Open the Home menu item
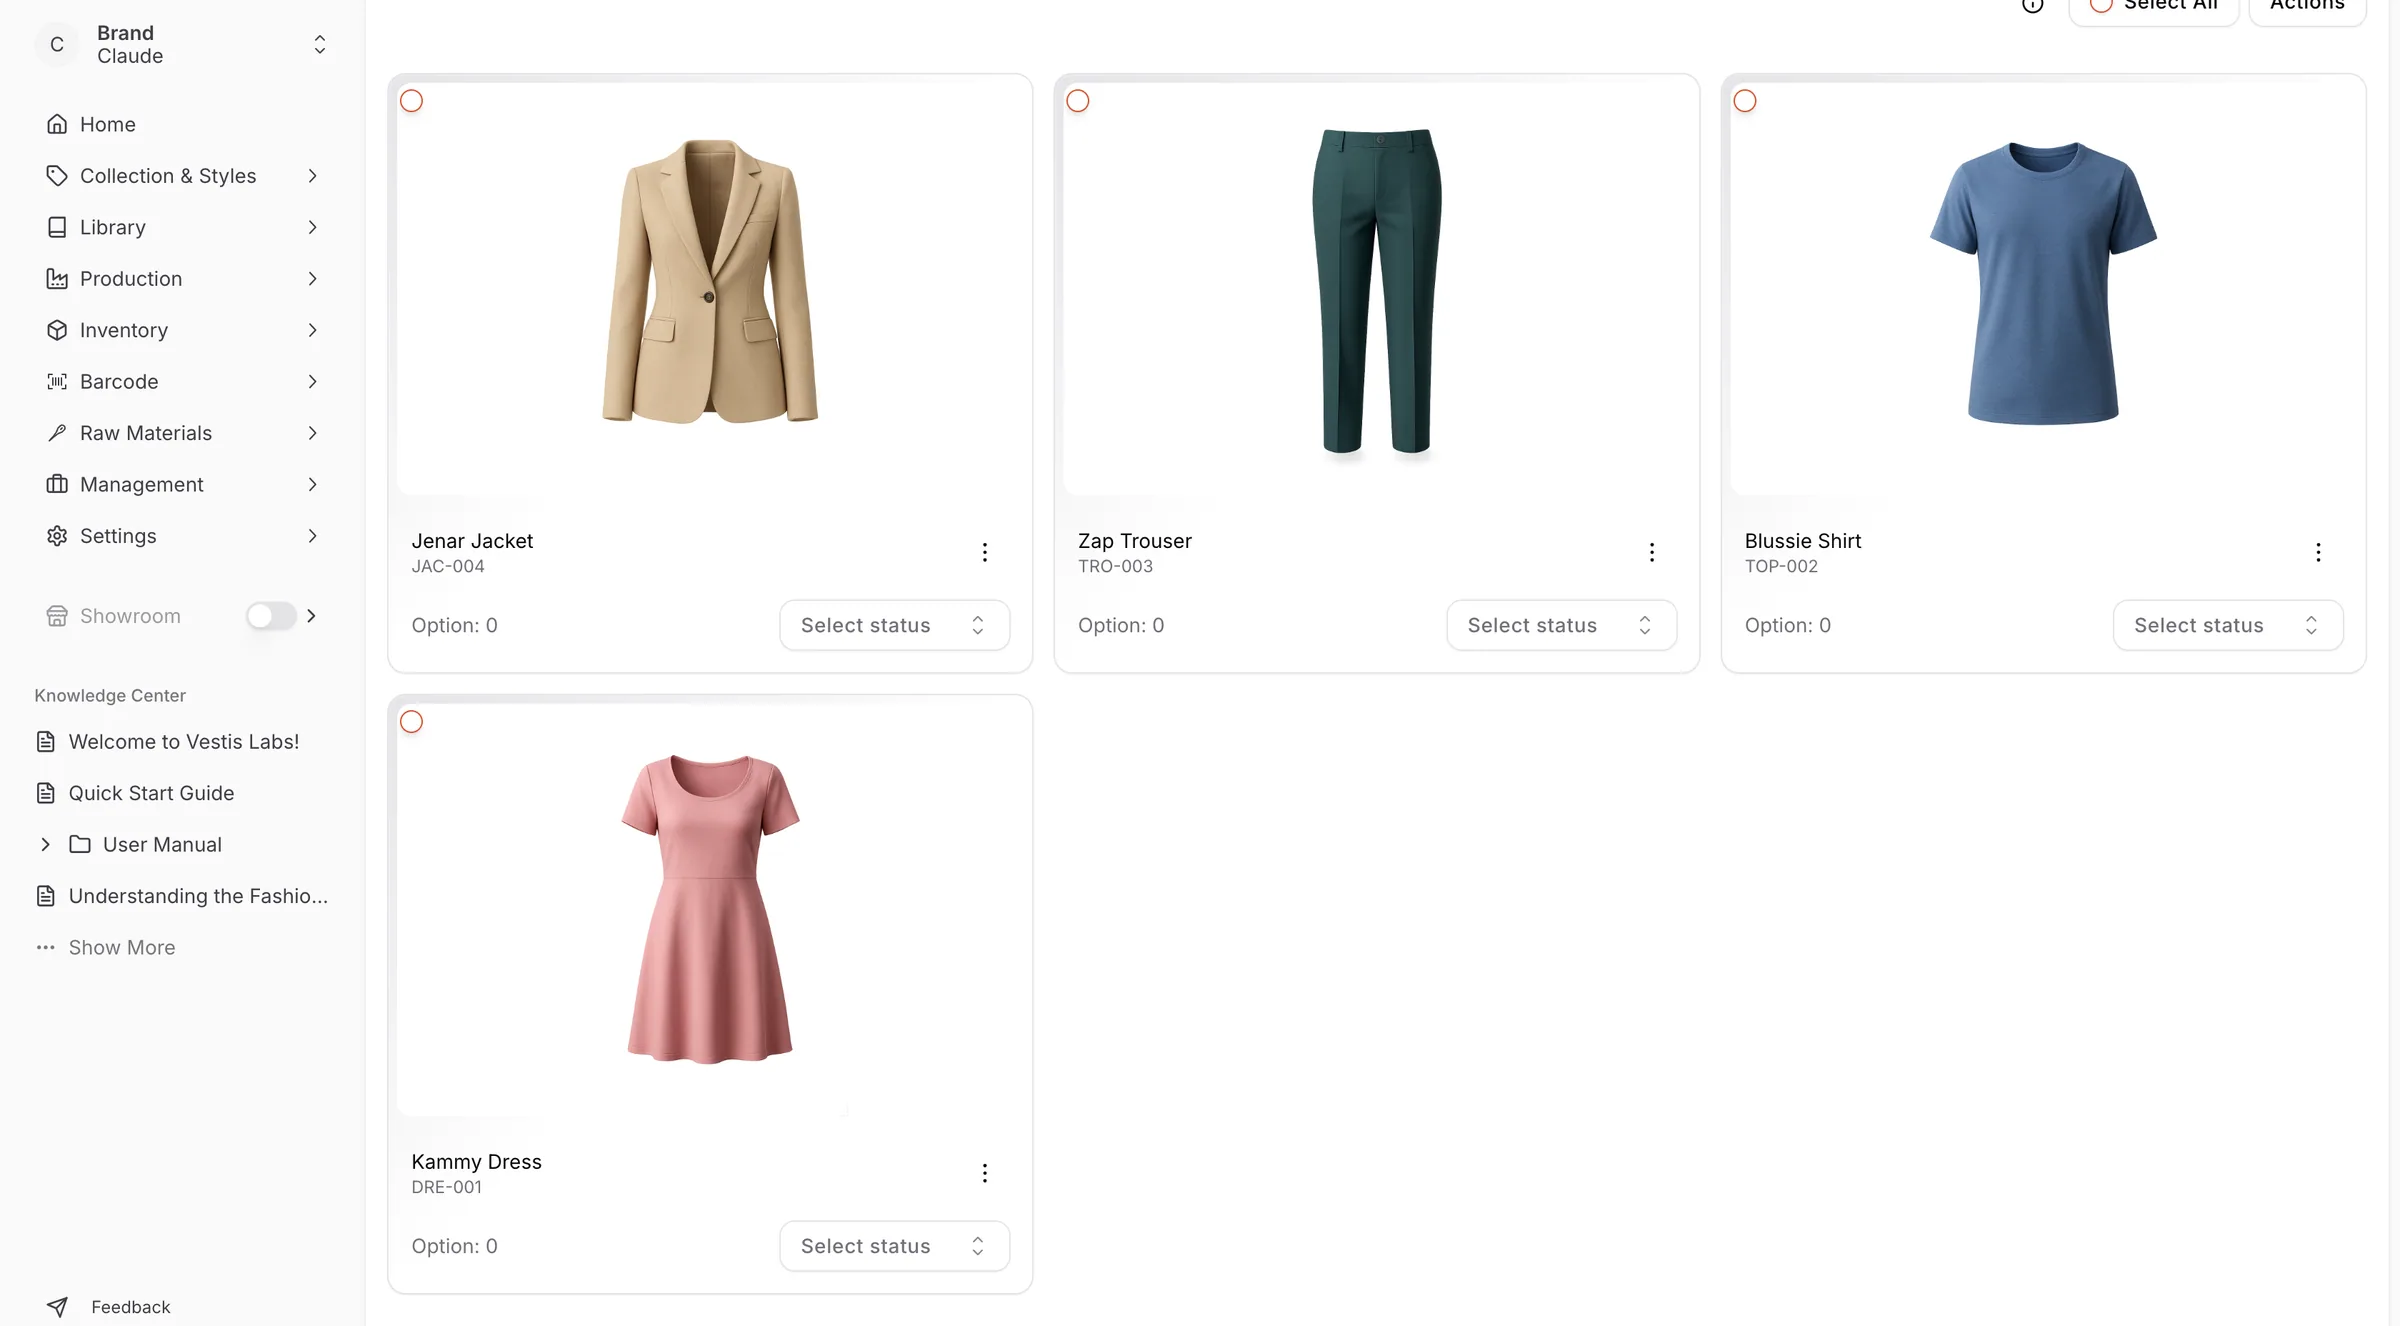The width and height of the screenshot is (2400, 1326). click(x=182, y=124)
